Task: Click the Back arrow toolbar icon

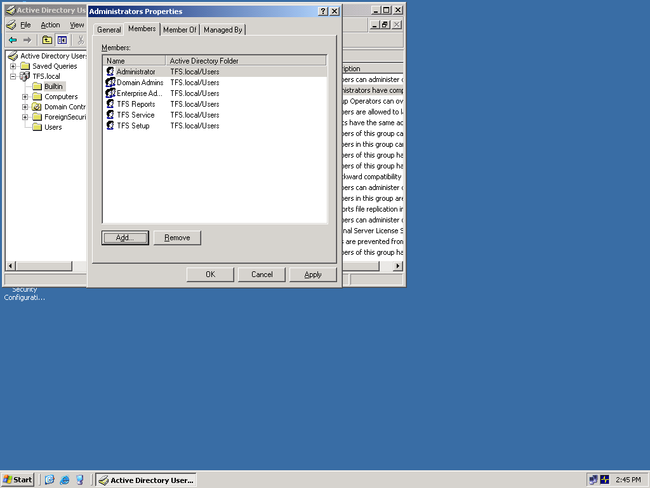Action: click(13, 40)
